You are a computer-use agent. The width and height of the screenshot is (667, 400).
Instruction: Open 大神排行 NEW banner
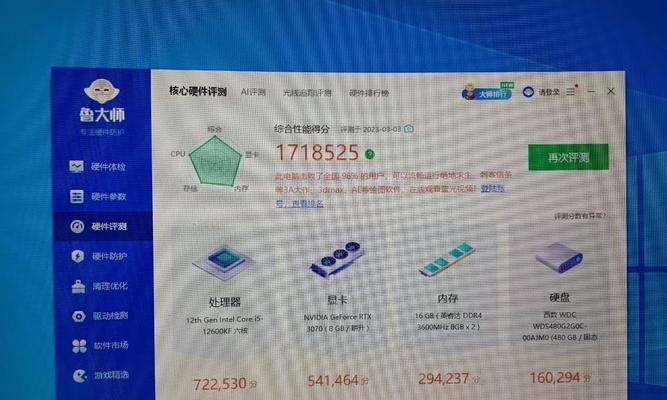(x=488, y=91)
